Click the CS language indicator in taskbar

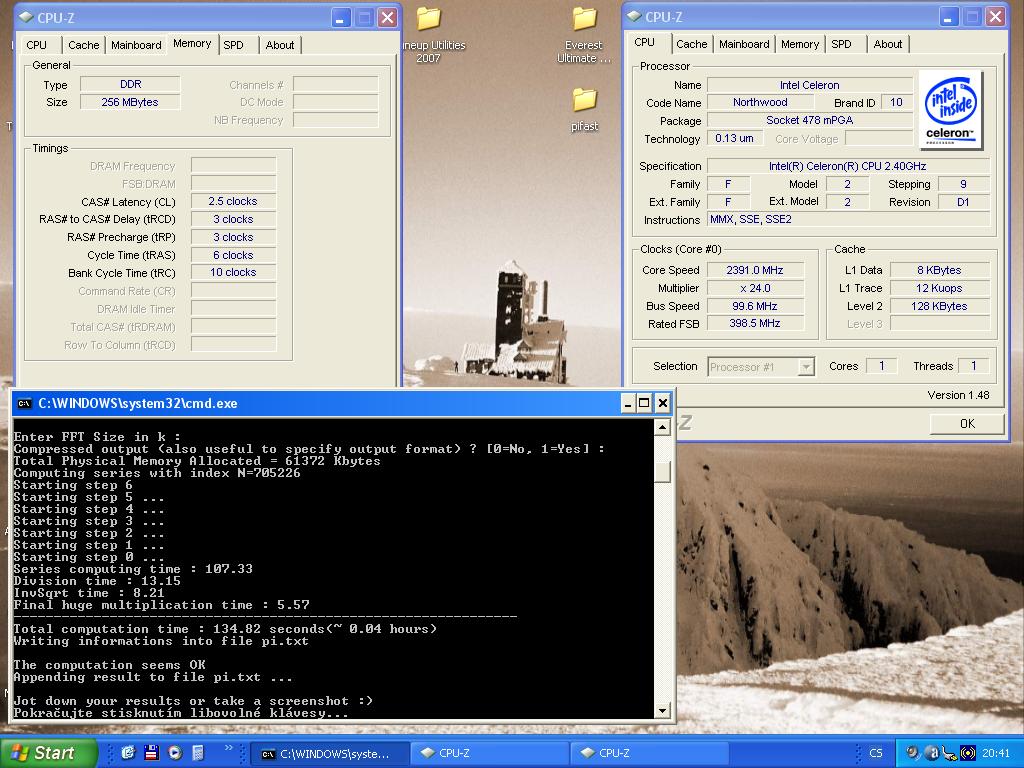point(876,753)
